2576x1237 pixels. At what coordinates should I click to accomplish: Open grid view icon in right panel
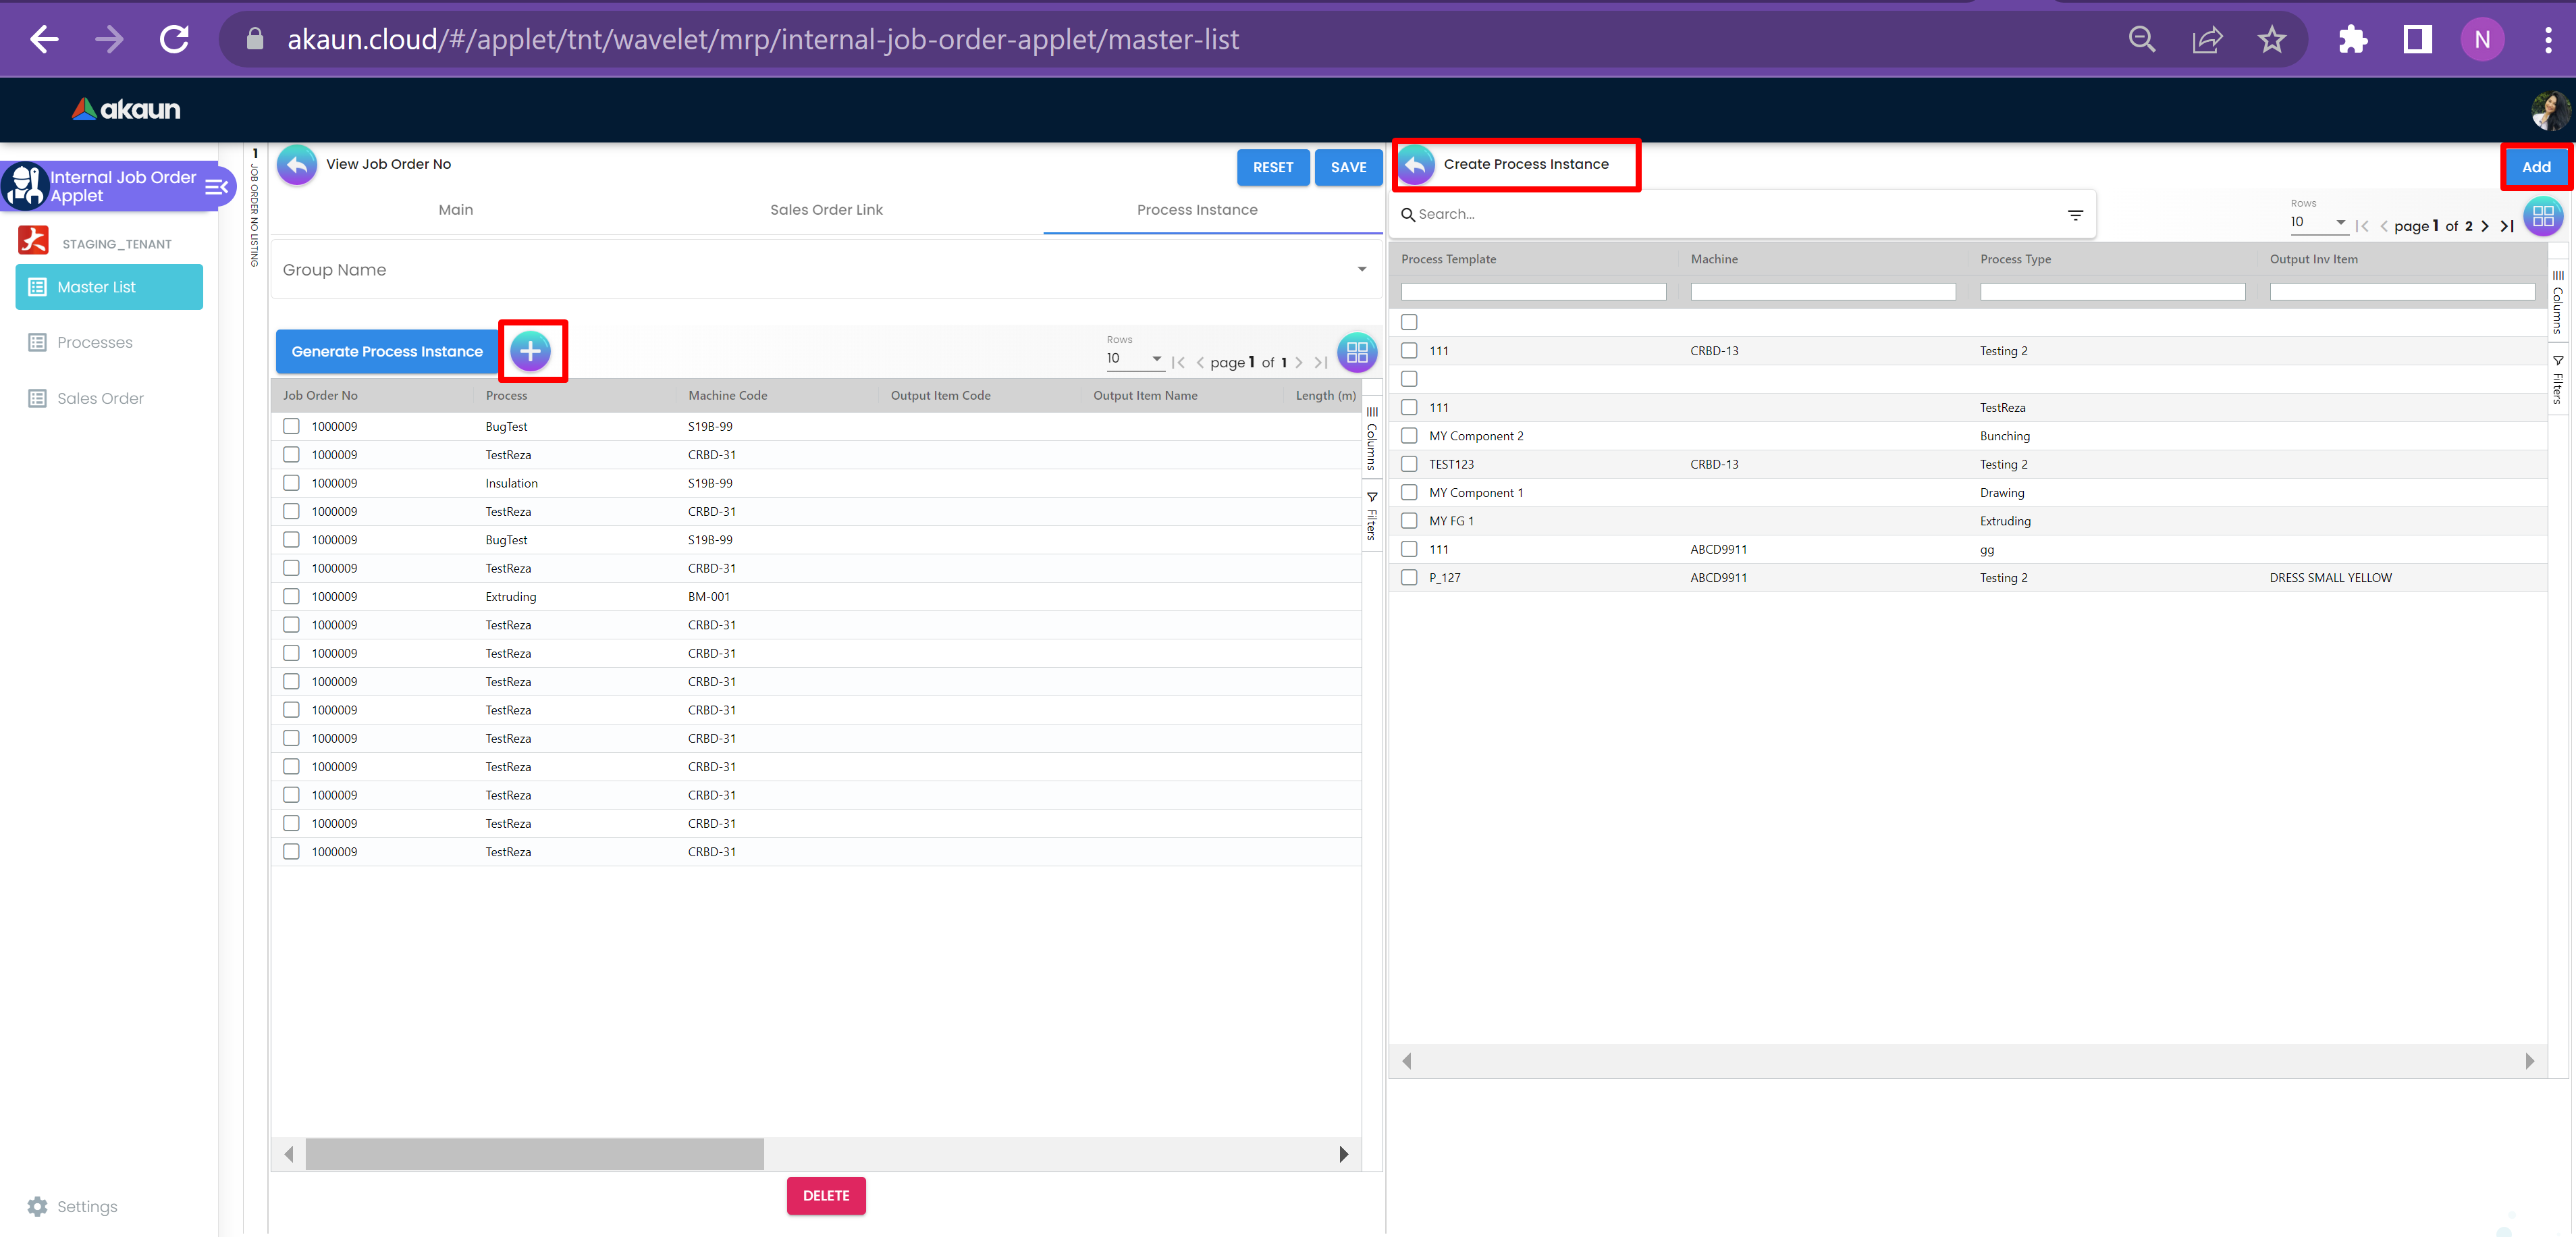tap(2542, 217)
